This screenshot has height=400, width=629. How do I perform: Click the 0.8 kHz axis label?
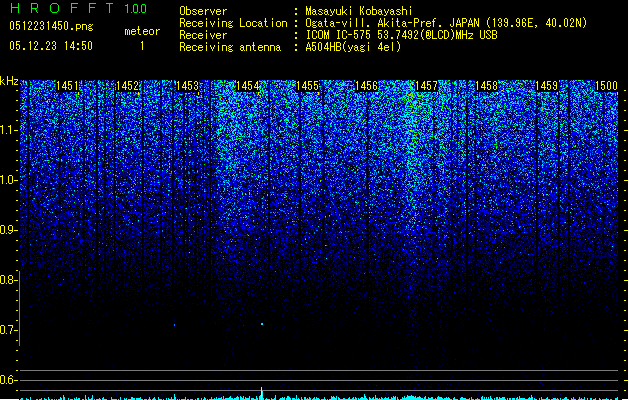9,280
